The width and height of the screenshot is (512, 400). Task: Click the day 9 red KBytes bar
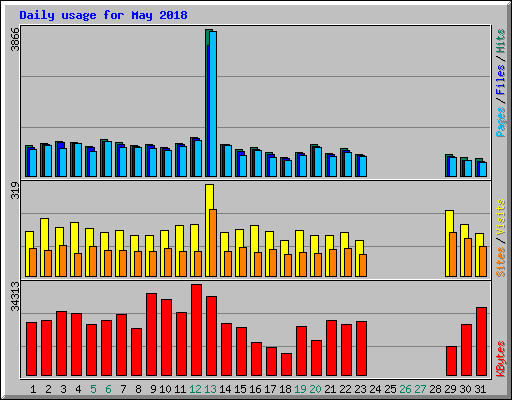point(151,335)
